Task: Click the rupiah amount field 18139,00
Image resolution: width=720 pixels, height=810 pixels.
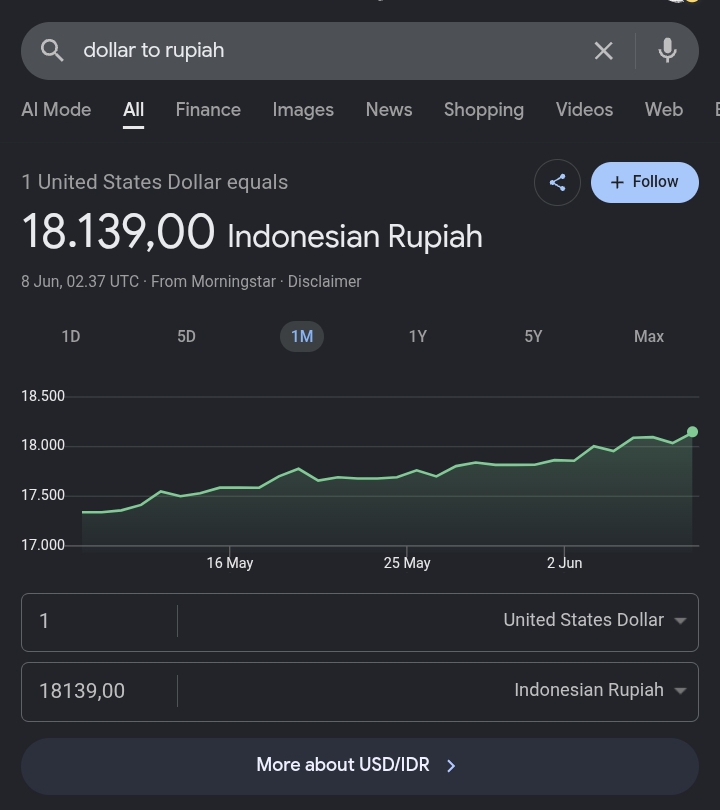Action: [99, 691]
